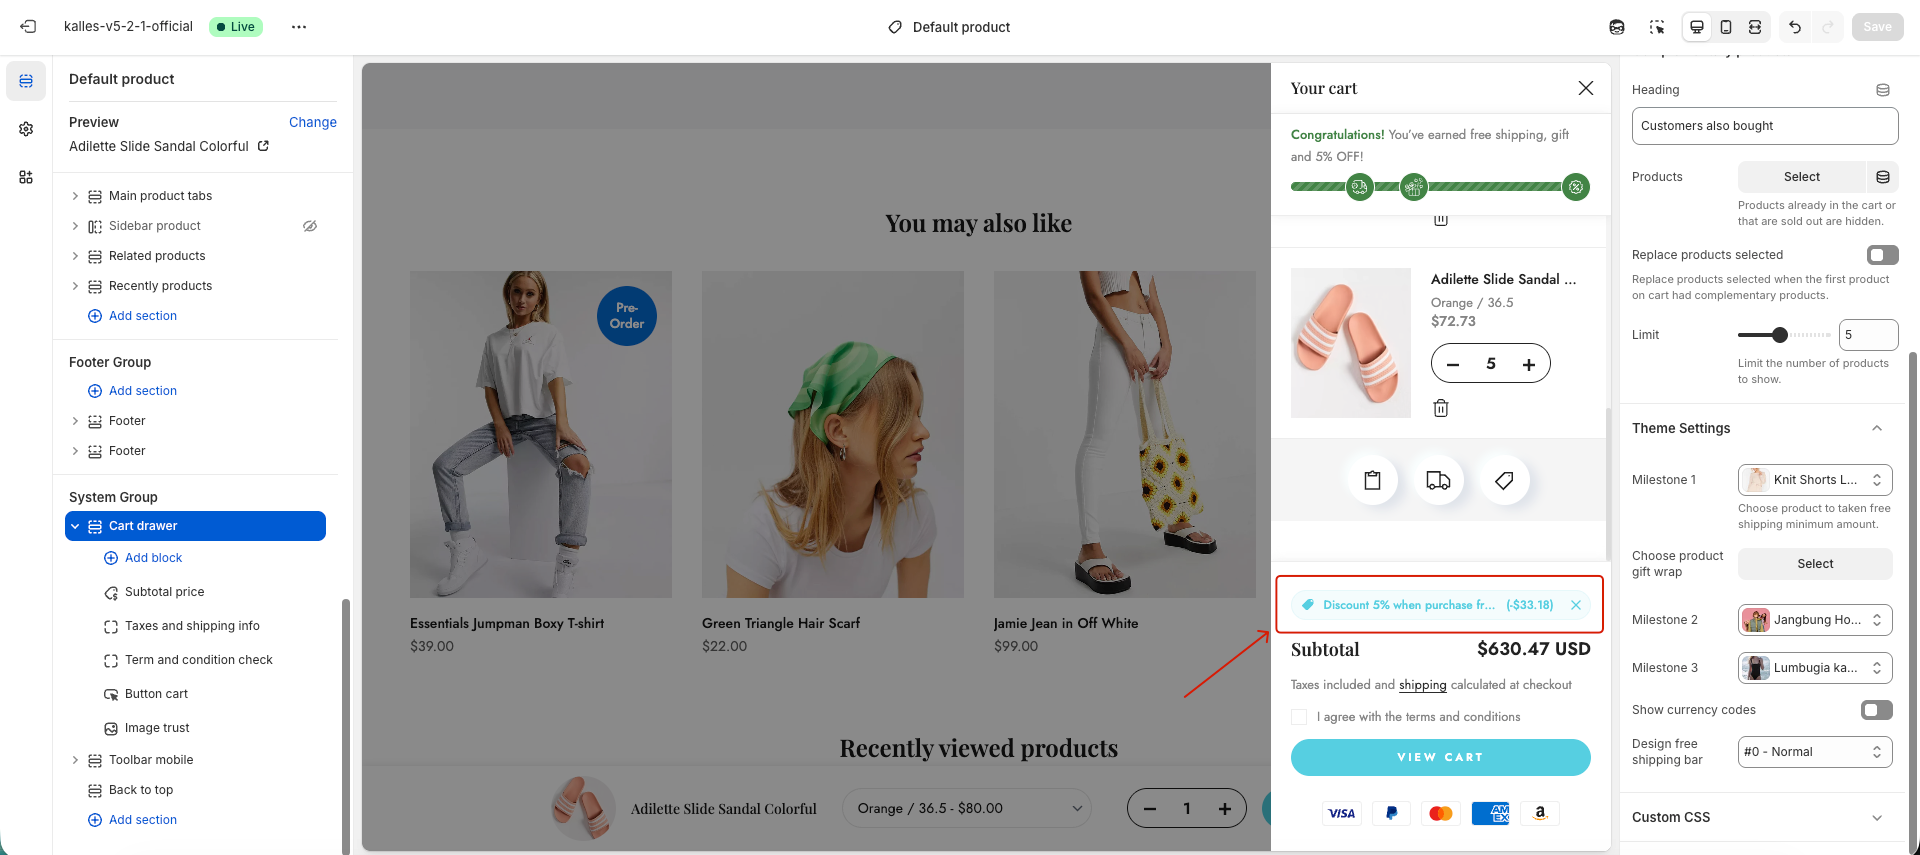Click the discount tag icon in cart
The width and height of the screenshot is (1920, 855).
[1504, 481]
